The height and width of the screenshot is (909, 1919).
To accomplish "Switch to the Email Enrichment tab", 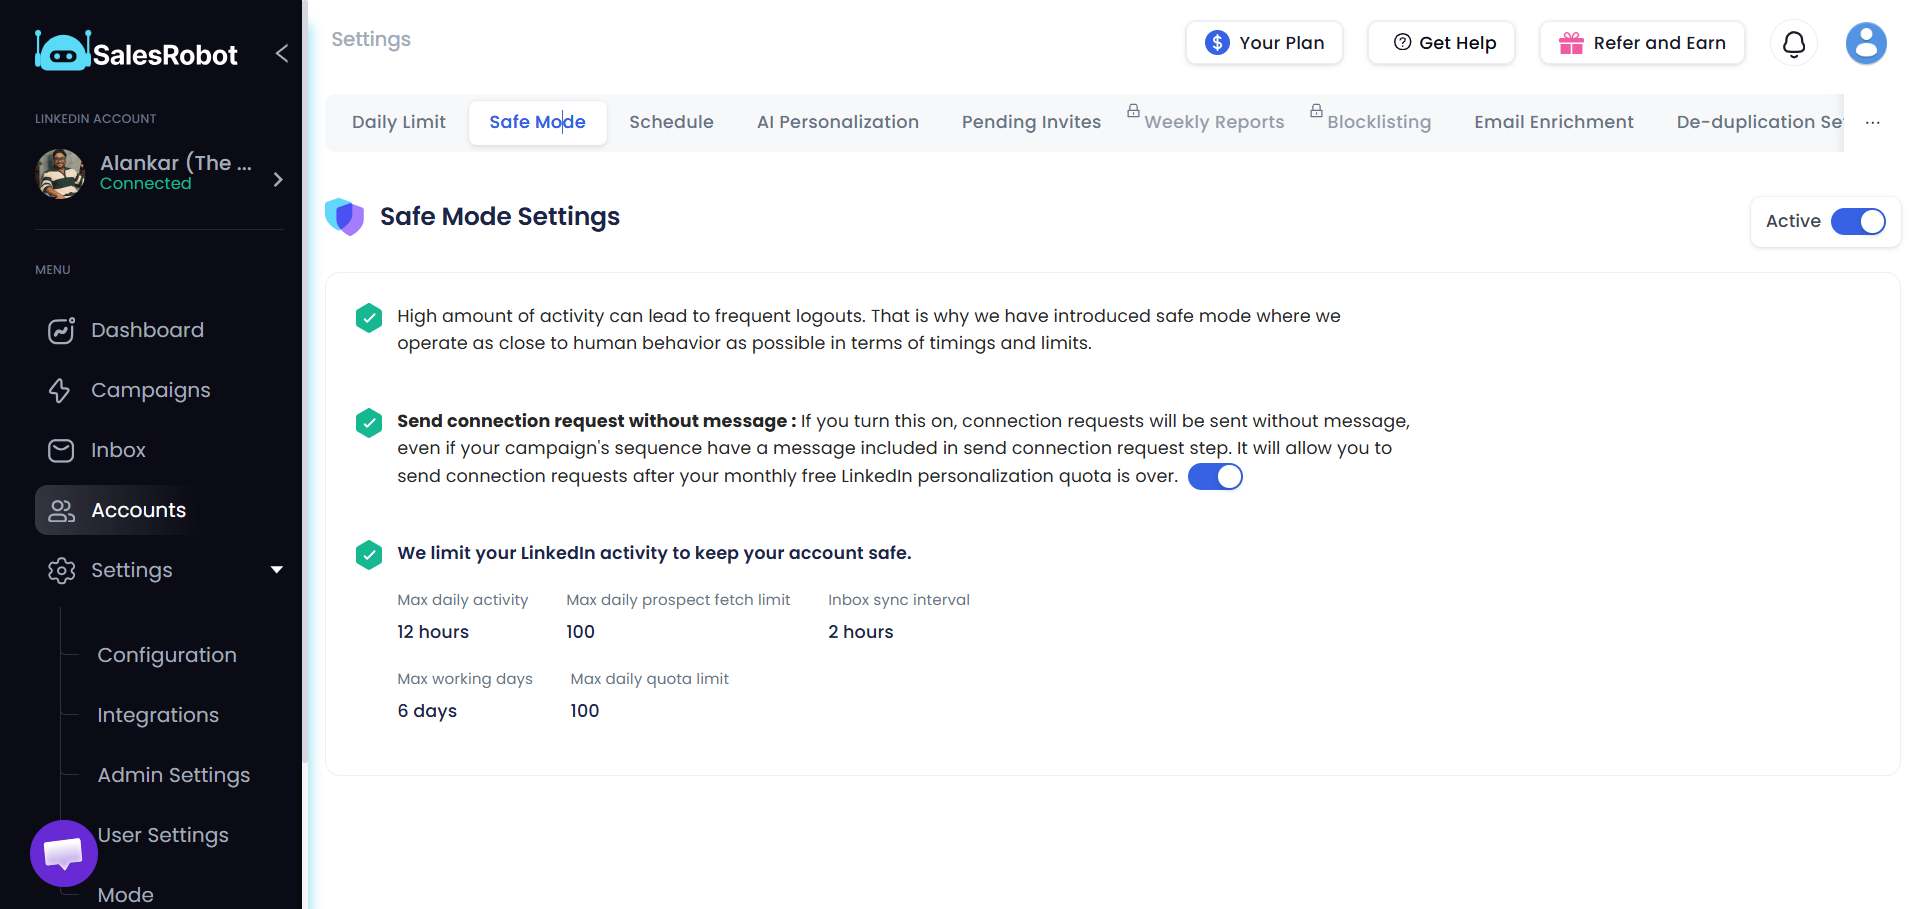I will [1553, 122].
